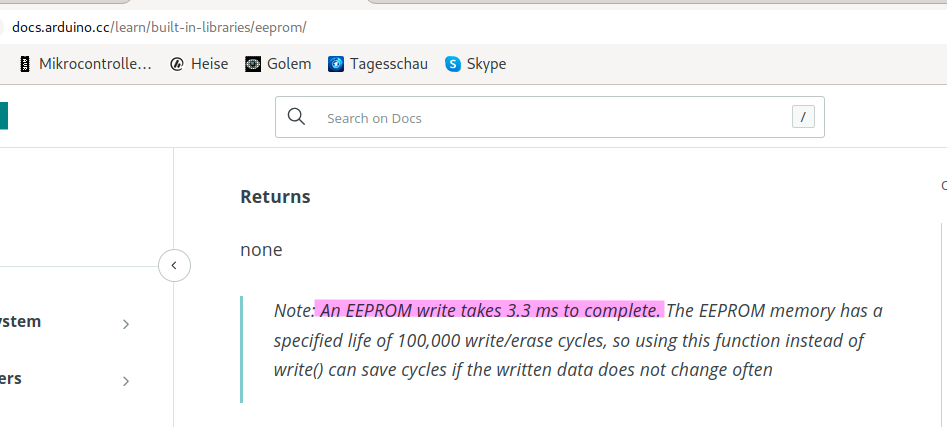
Task: Click the docs.arduino.cc address bar URL
Action: tap(159, 27)
